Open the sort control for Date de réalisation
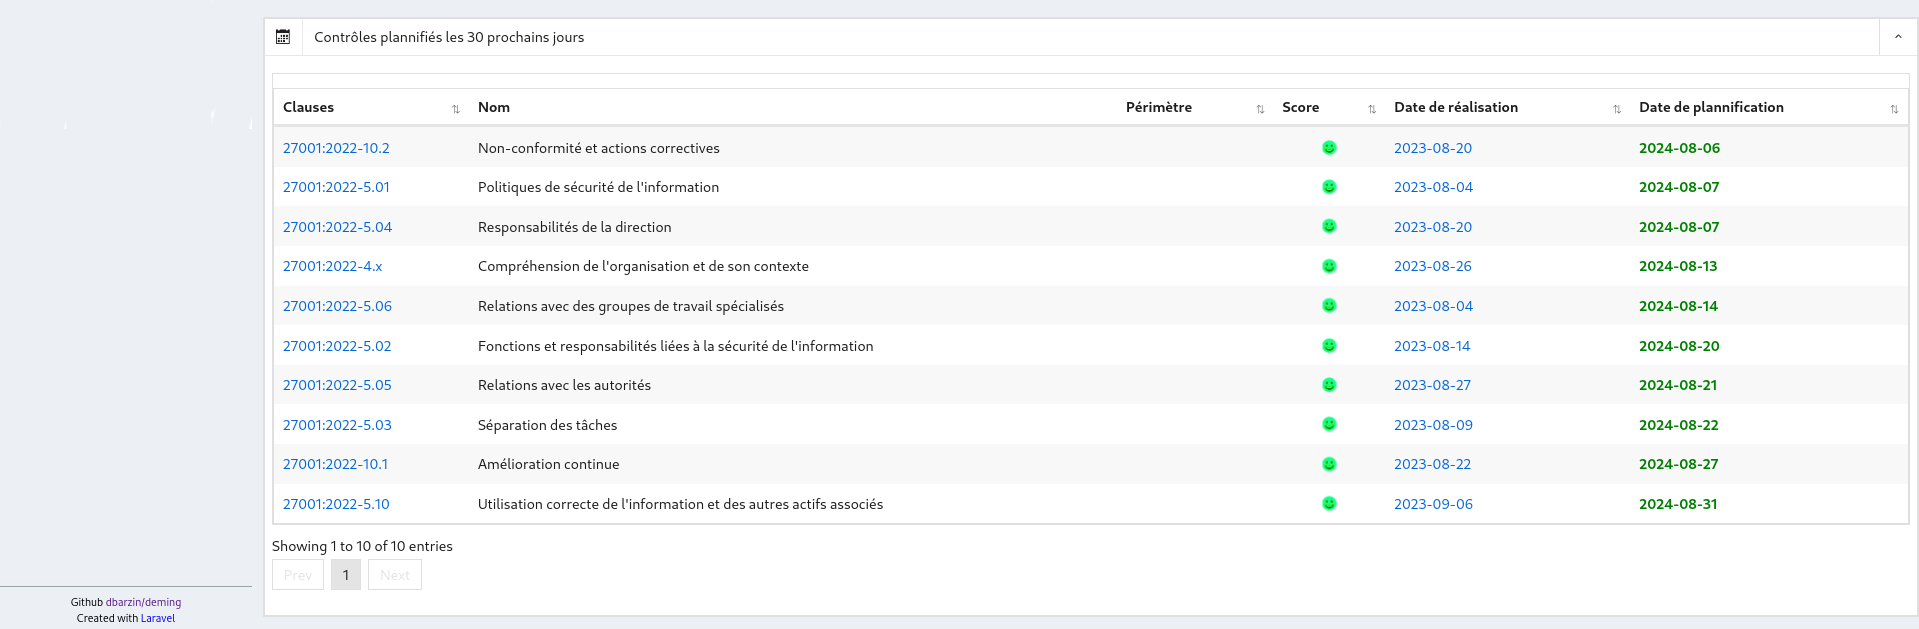Viewport: 1919px width, 629px height. coord(1615,108)
